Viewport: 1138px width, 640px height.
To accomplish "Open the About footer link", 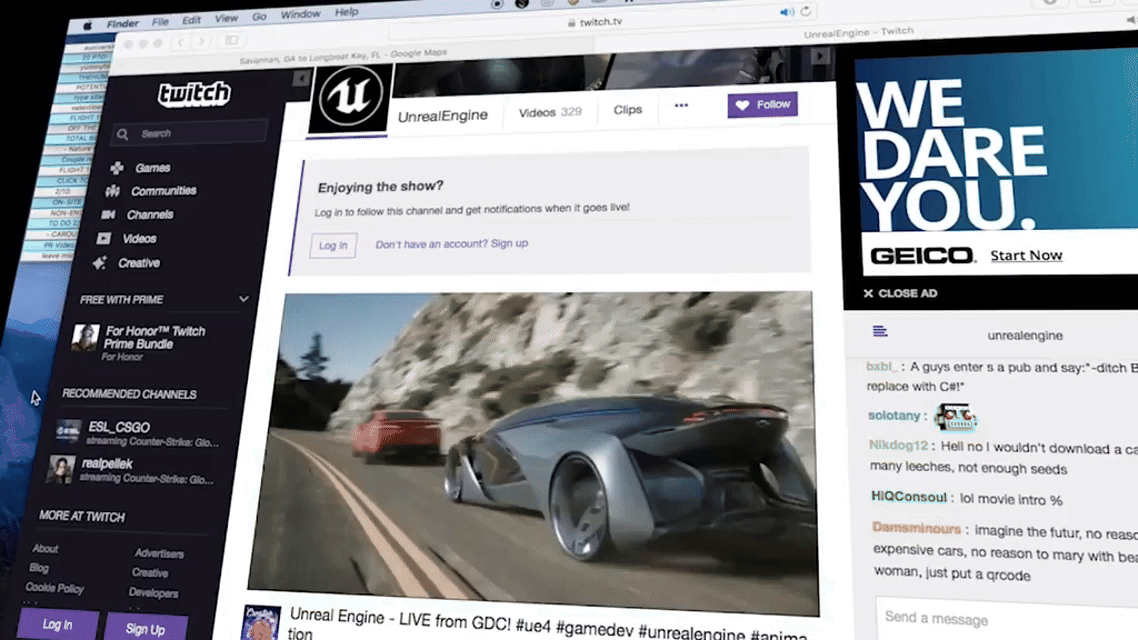I will tap(45, 549).
